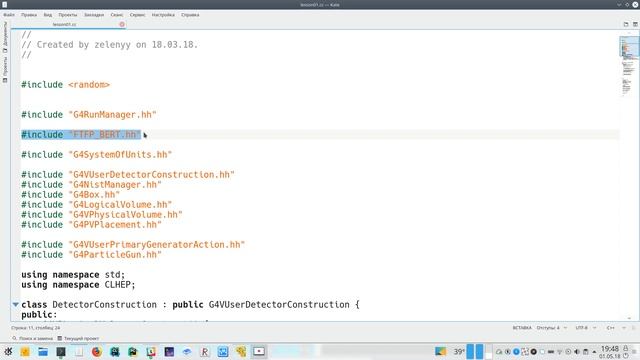Open the Правка menu
The image size is (640, 360).
click(x=29, y=15)
